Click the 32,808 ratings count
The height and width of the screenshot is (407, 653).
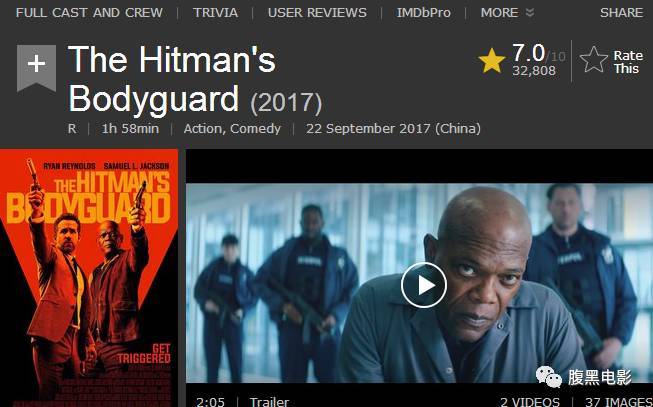[533, 70]
